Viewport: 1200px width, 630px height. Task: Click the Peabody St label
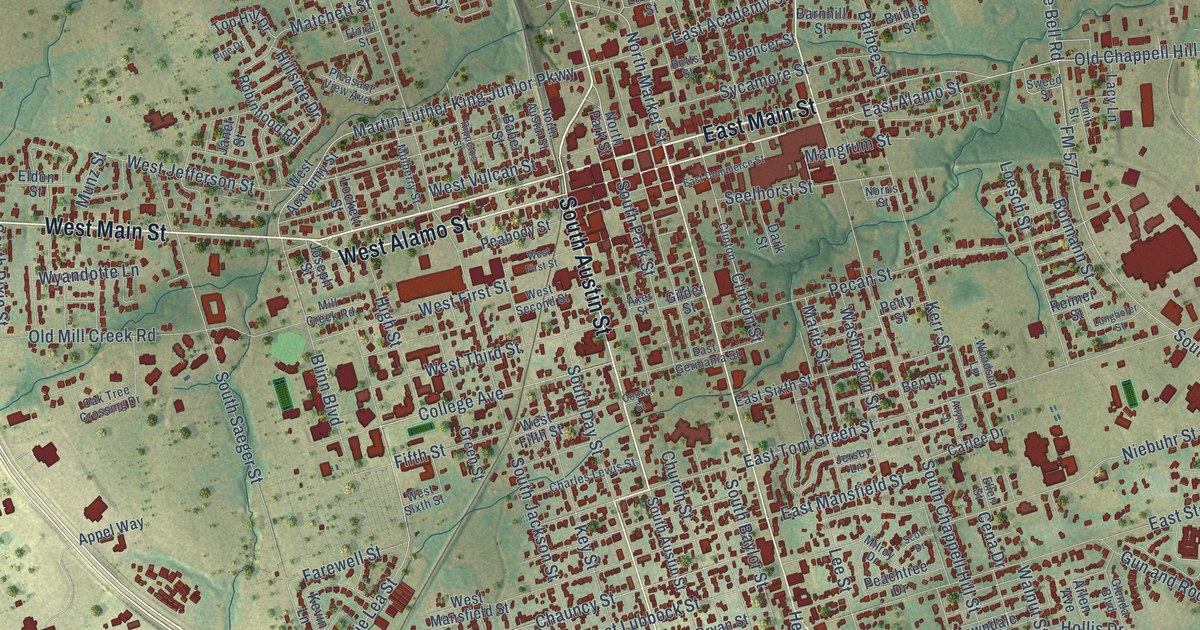click(516, 235)
